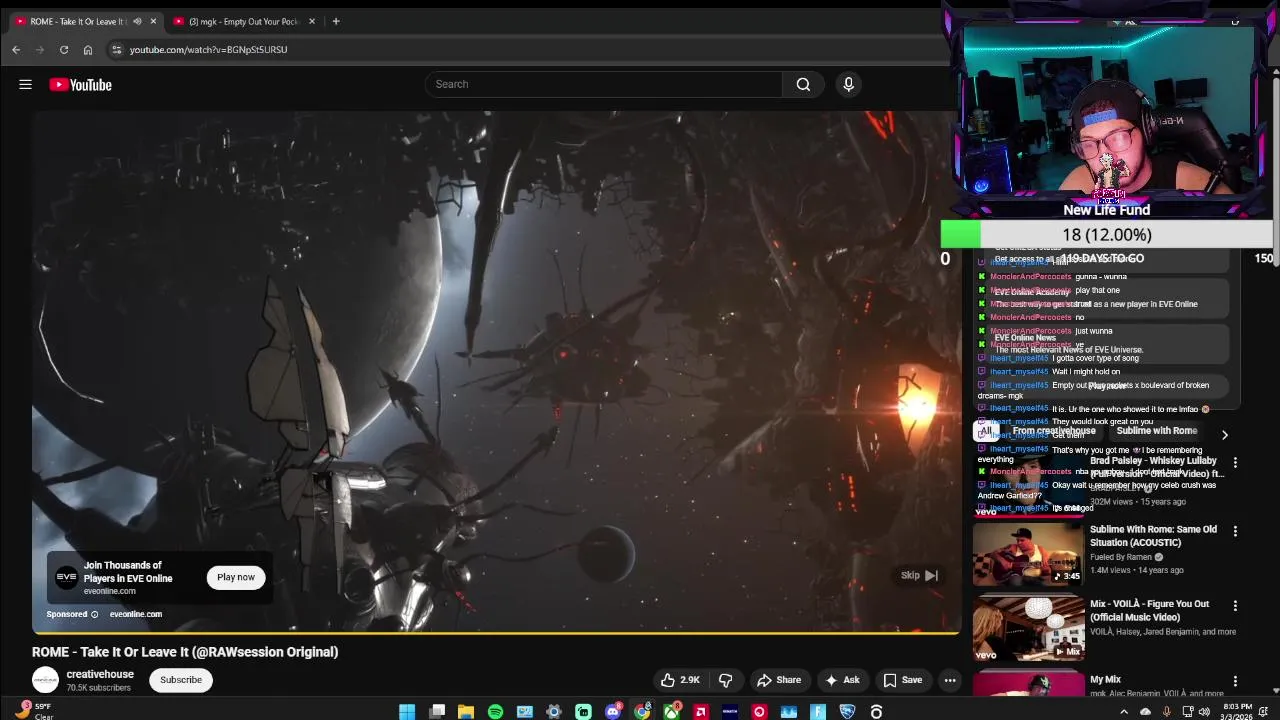Open Sublime With Rome: Same Old Situation title

[1153, 536]
